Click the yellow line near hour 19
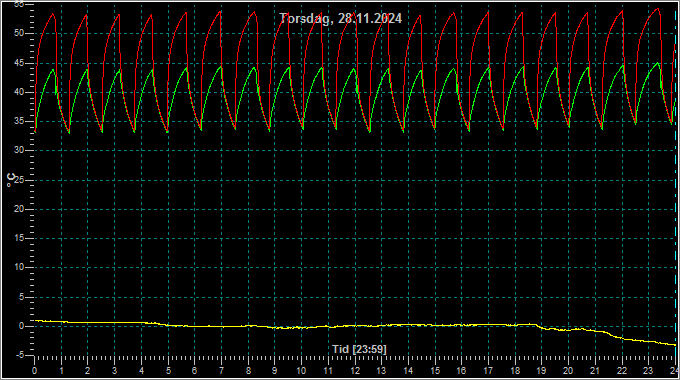The image size is (680, 380). 541,327
